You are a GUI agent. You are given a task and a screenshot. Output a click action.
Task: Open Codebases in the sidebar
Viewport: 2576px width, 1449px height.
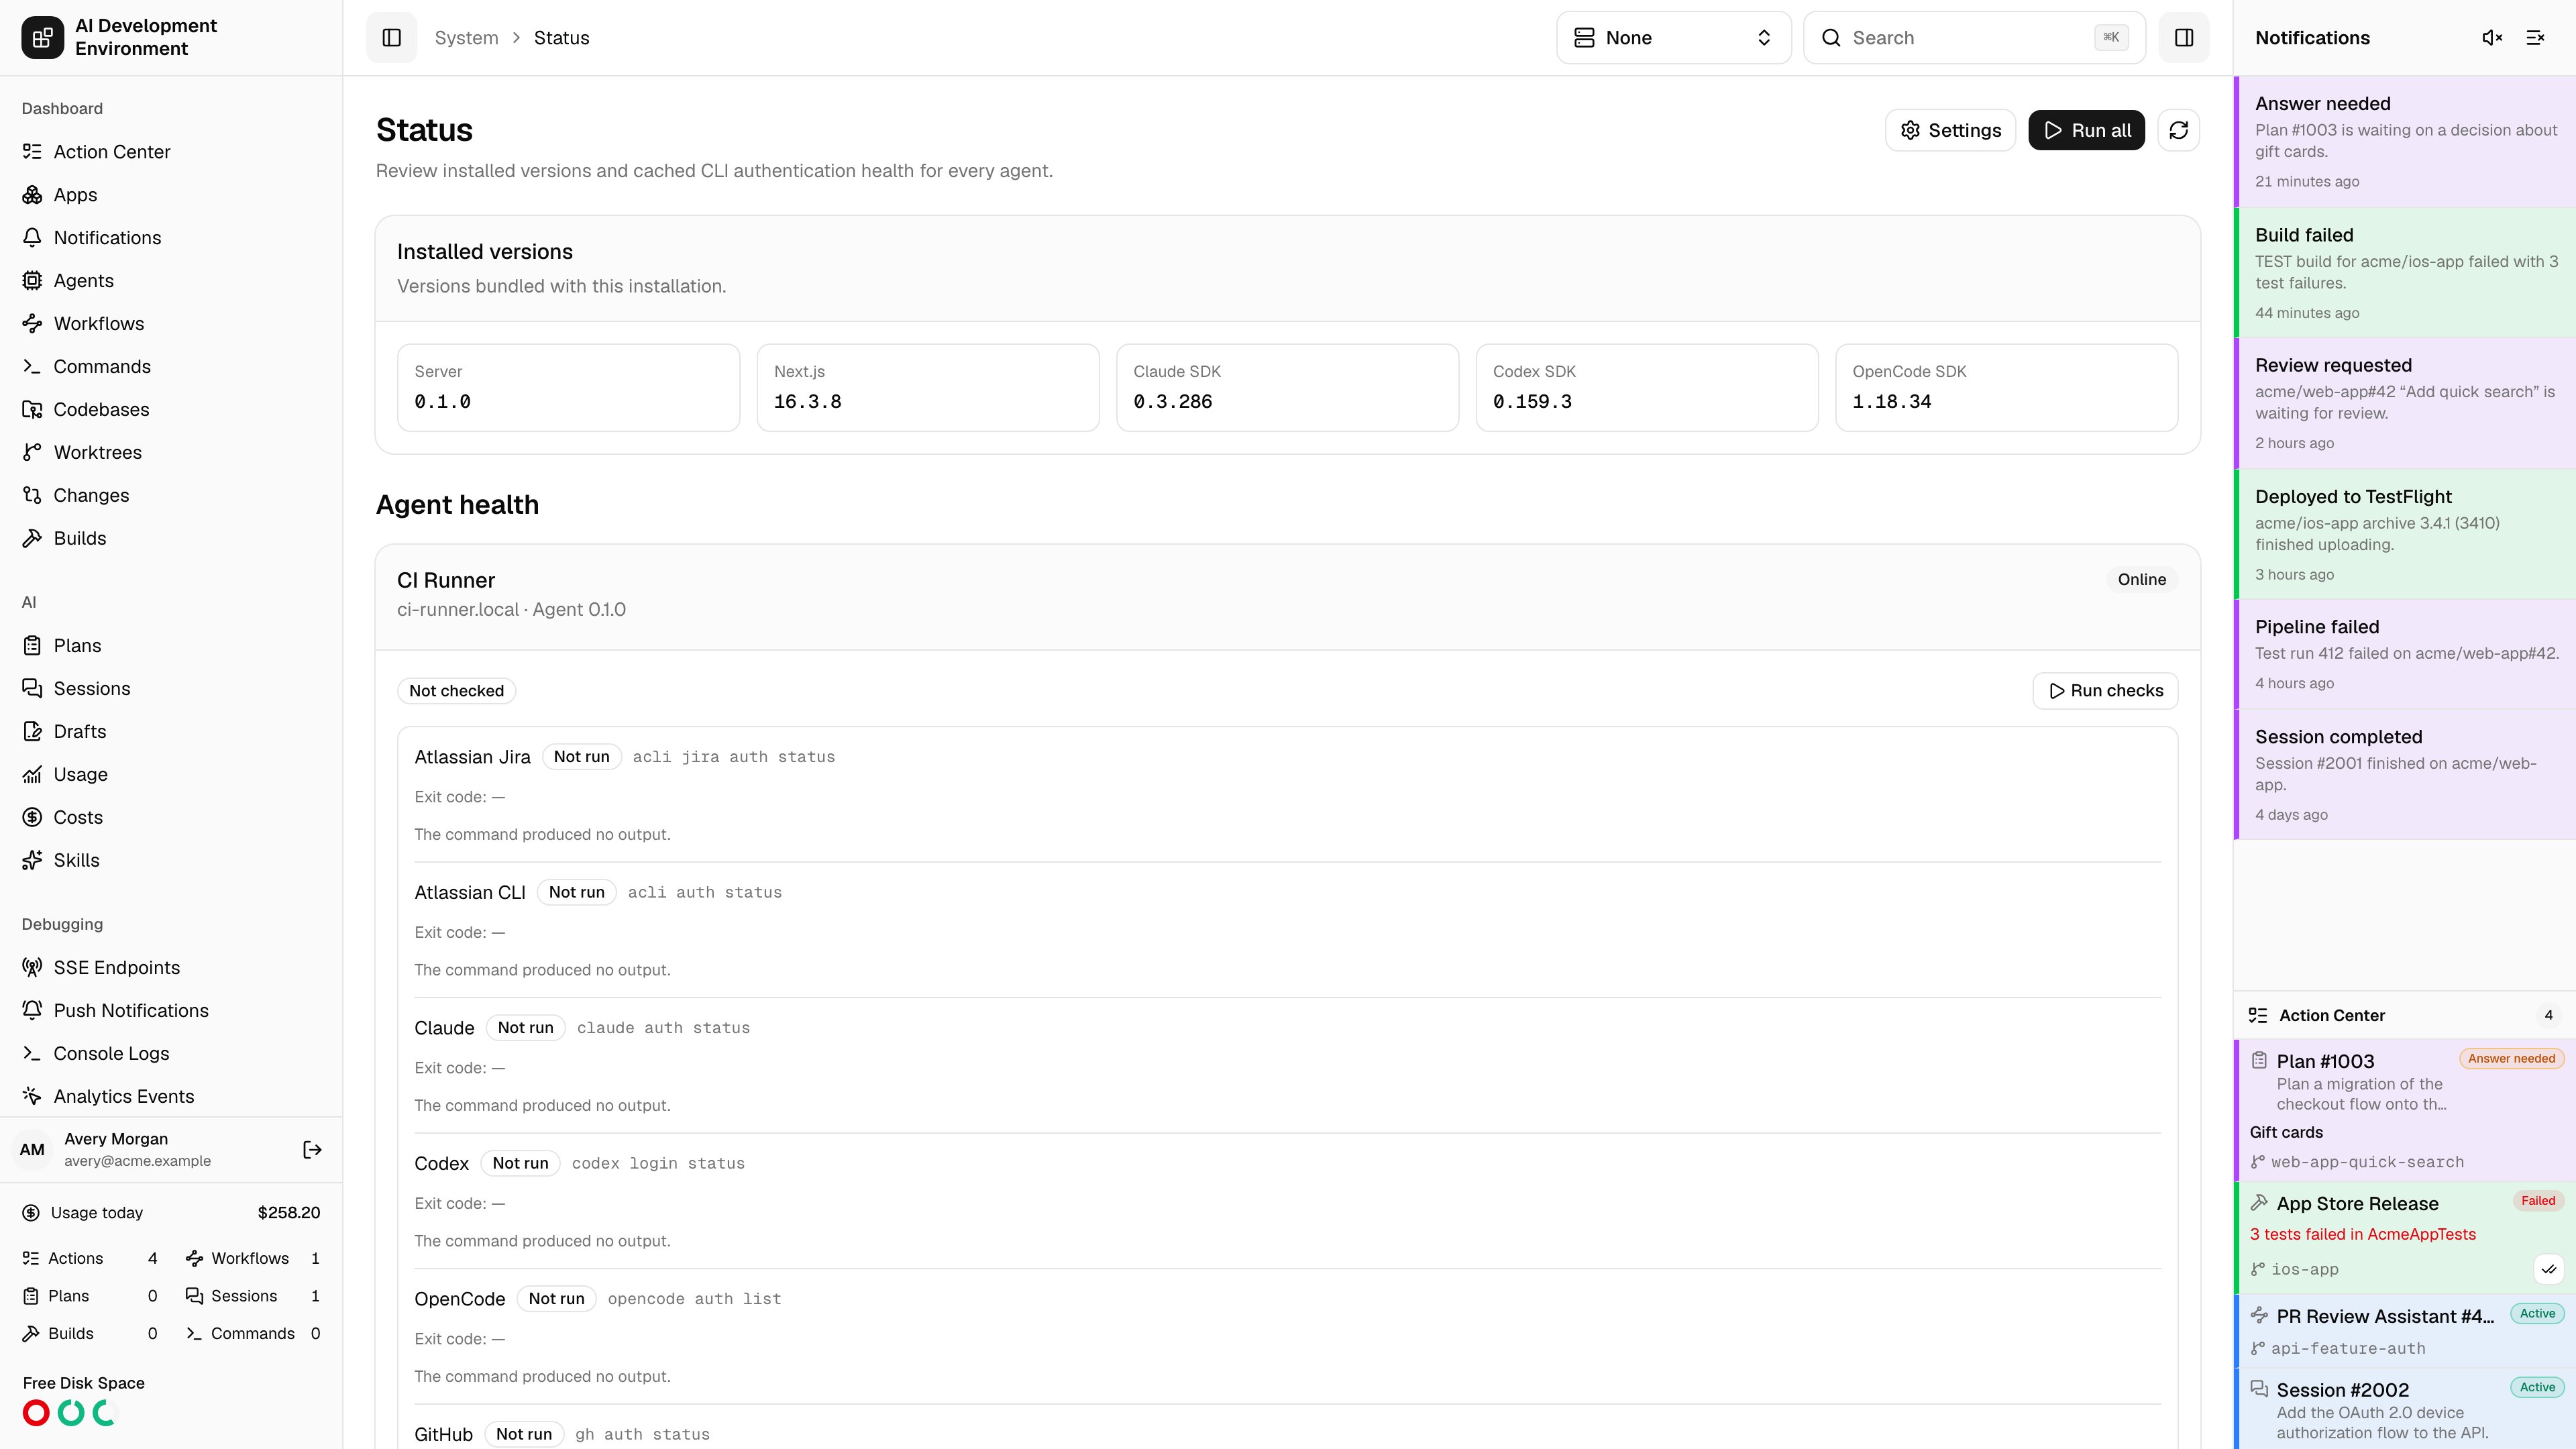tap(171, 410)
